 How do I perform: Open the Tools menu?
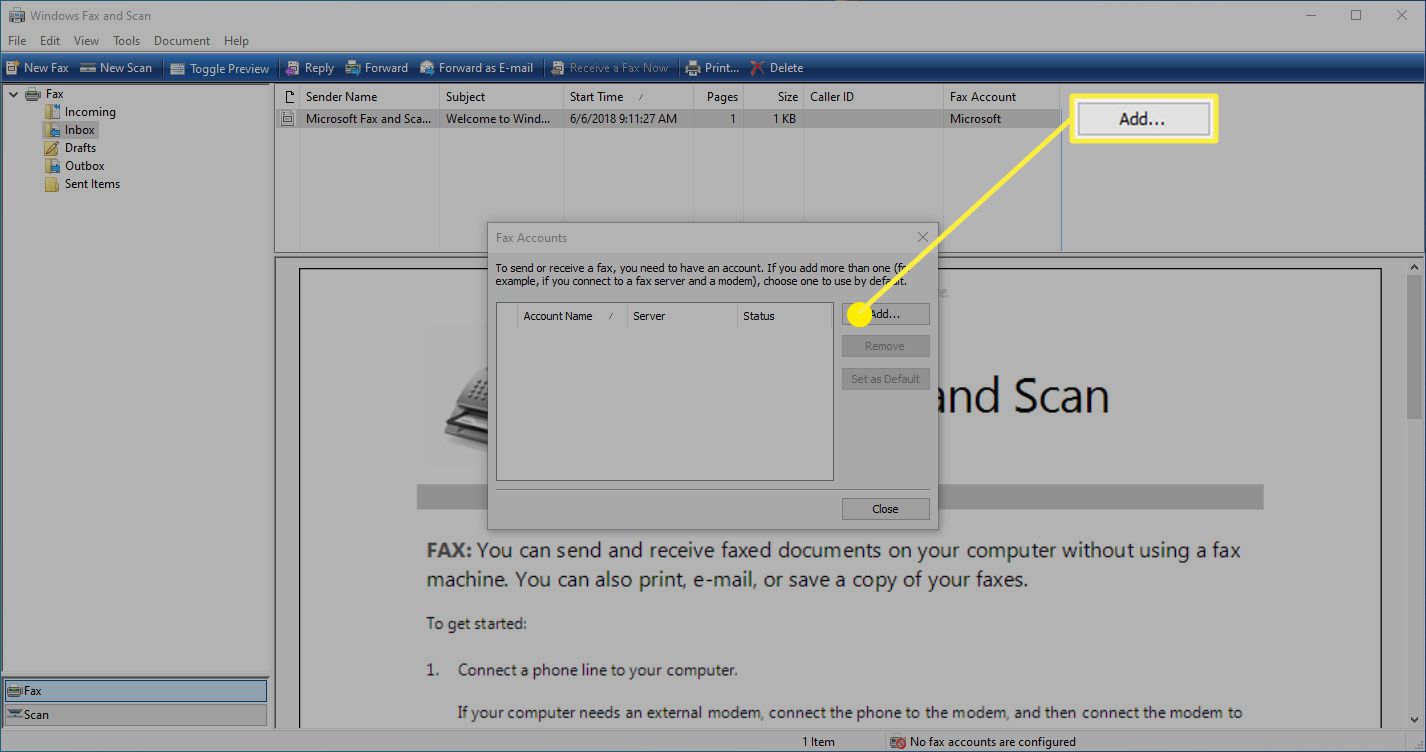(126, 41)
